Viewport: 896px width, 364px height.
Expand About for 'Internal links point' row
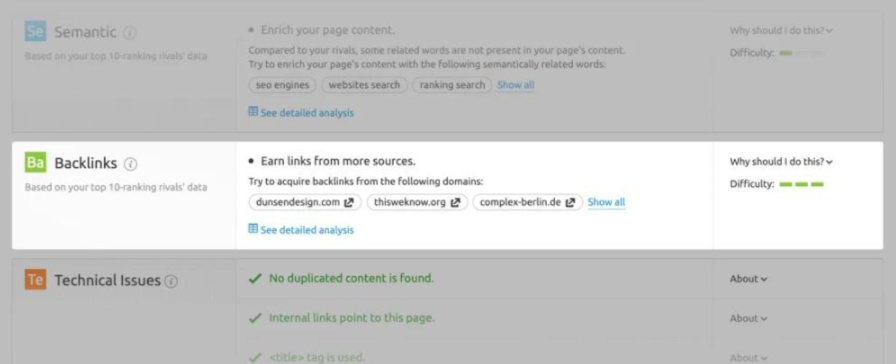pos(748,318)
